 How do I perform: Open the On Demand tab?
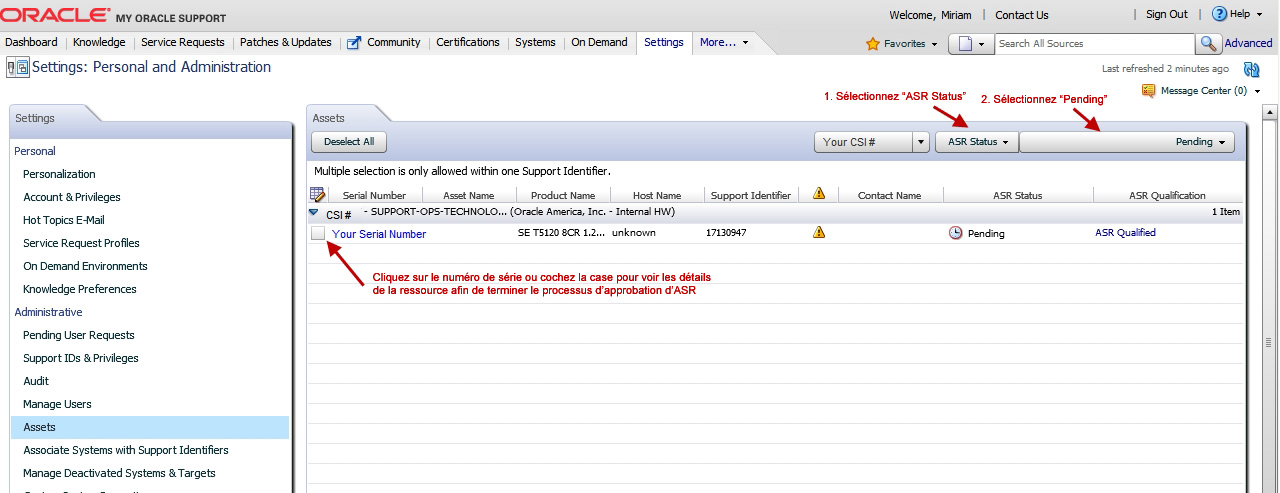pos(599,43)
